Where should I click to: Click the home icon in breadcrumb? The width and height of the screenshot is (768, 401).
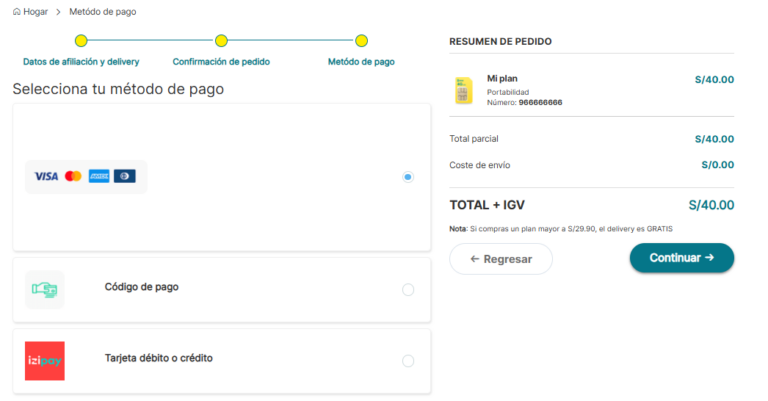[17, 12]
